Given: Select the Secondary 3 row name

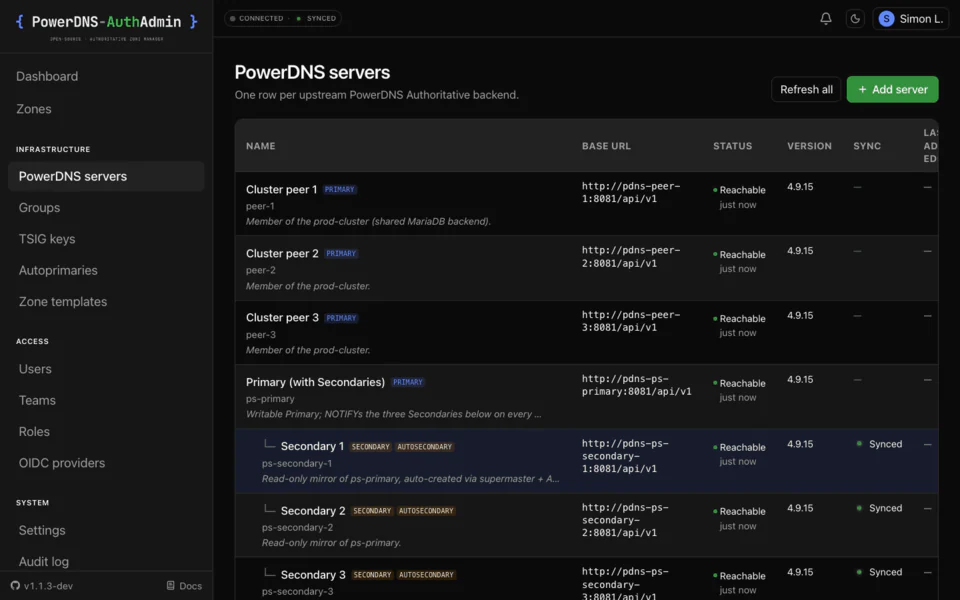Looking at the screenshot, I should [x=313, y=575].
